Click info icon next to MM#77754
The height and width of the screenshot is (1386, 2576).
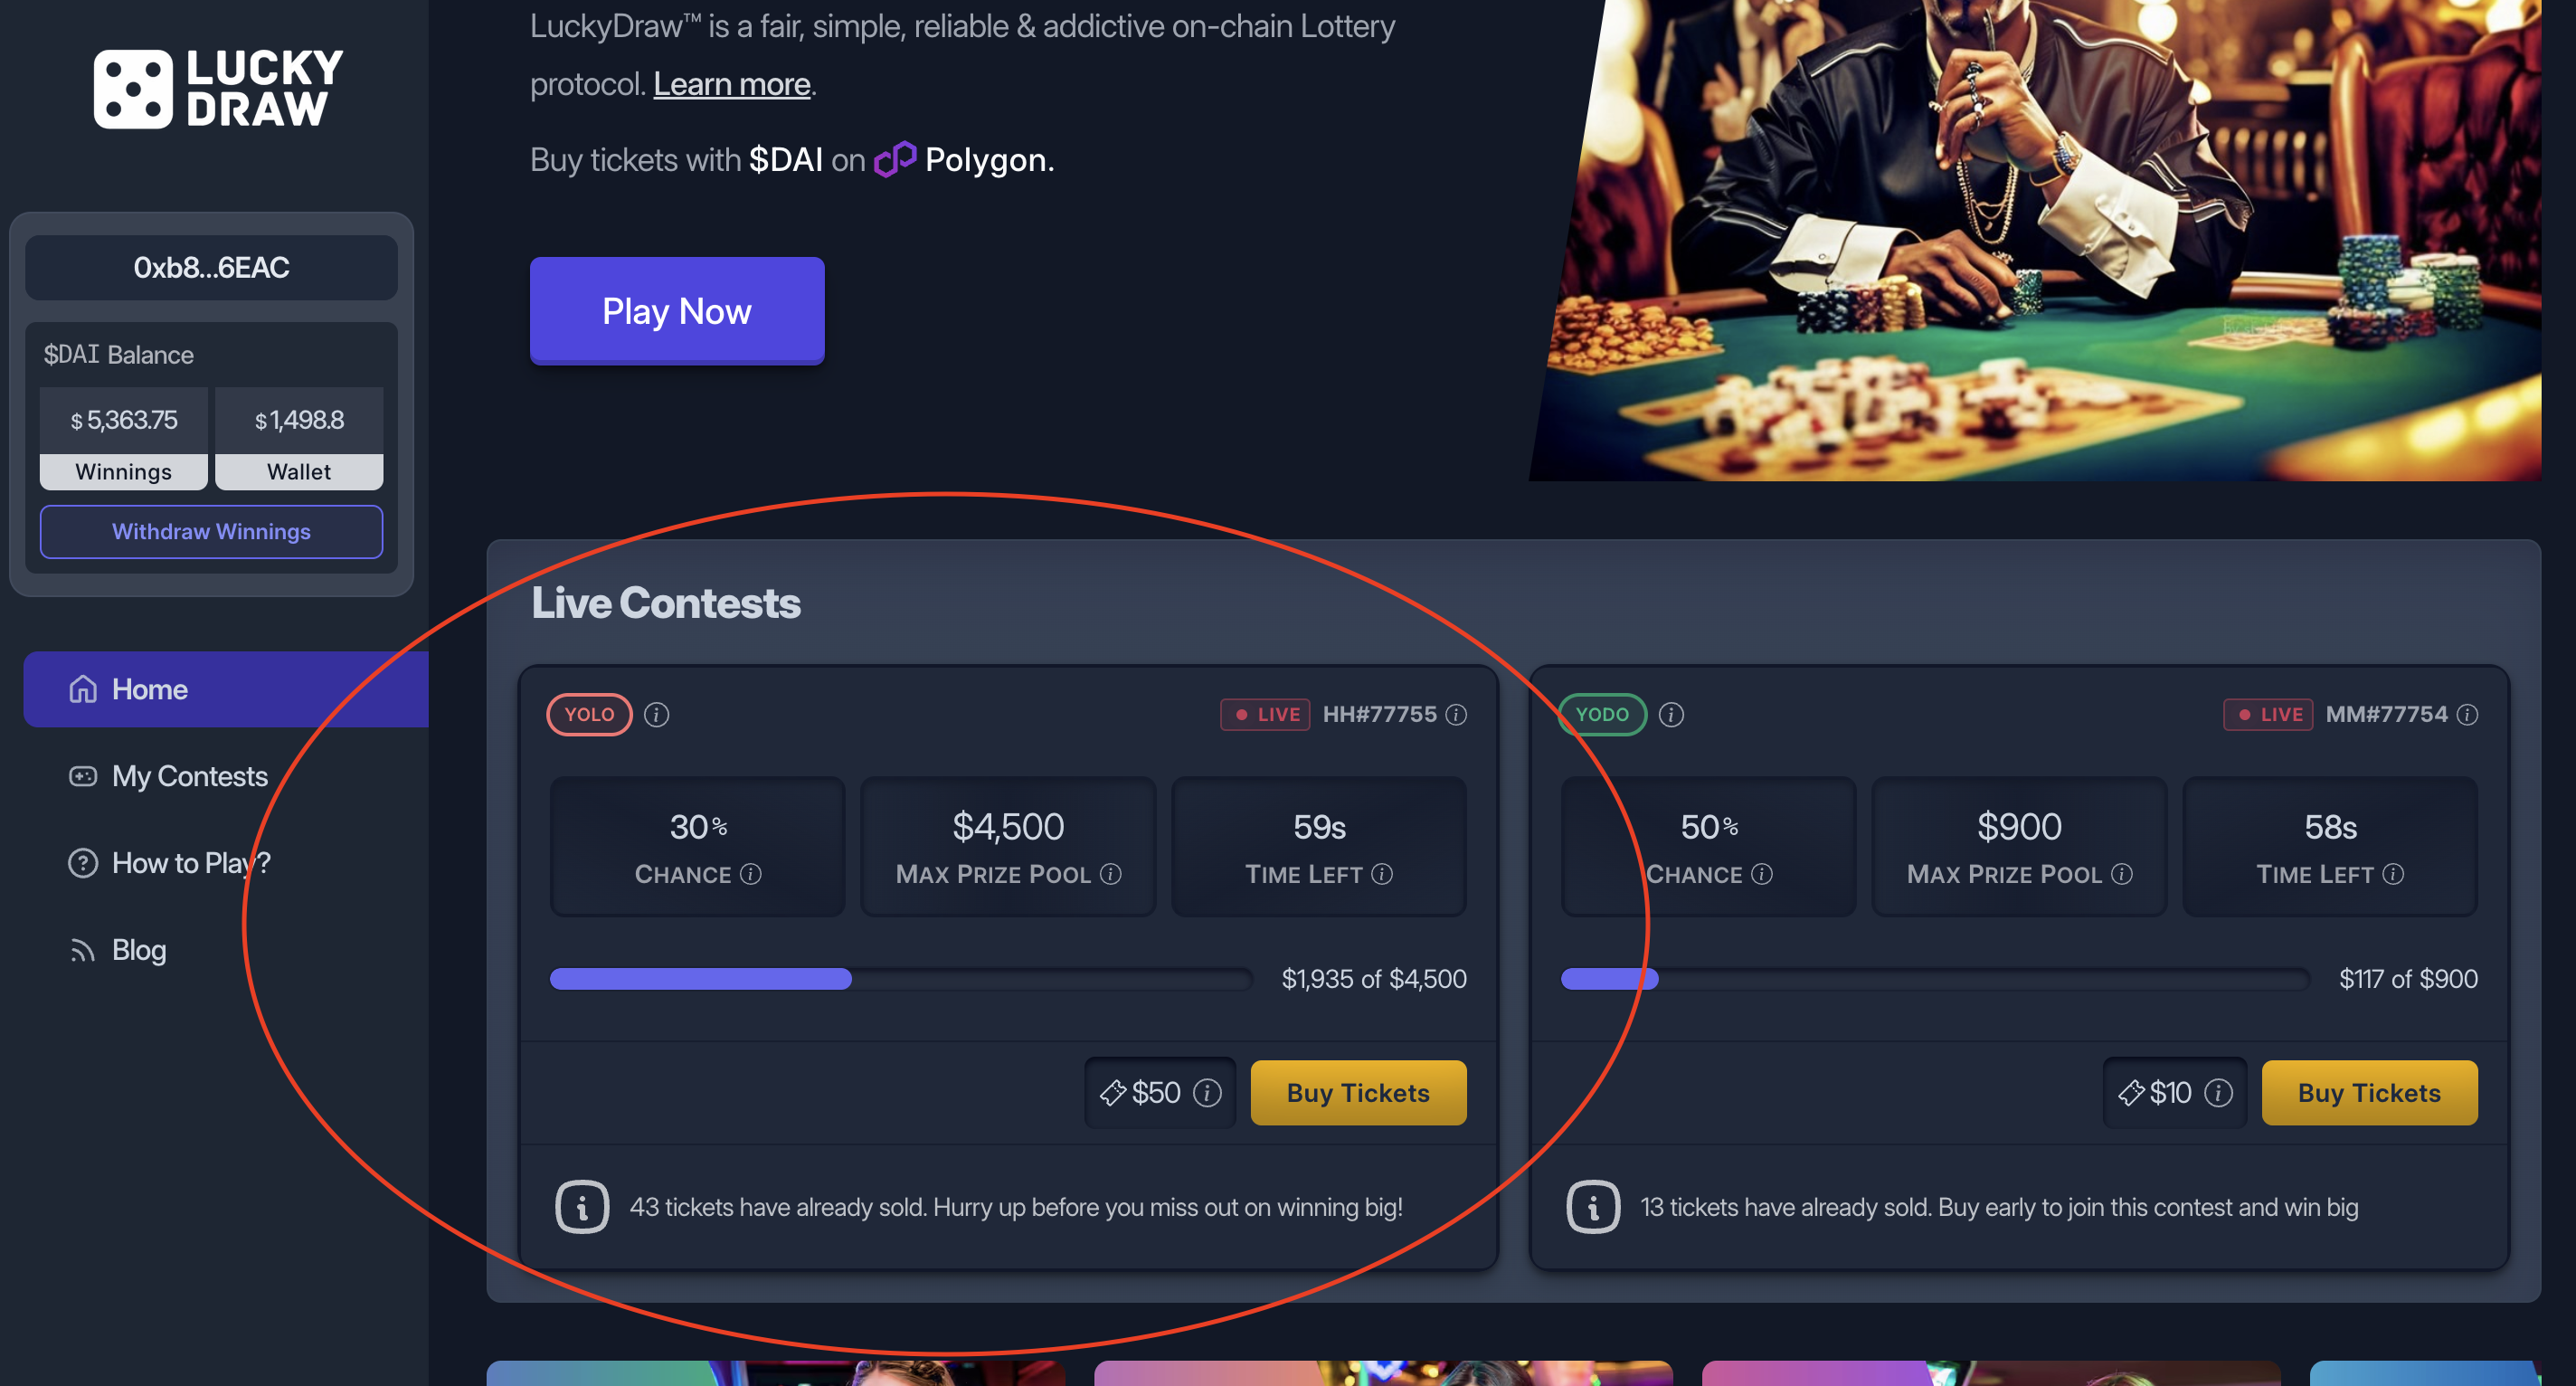tap(2467, 714)
